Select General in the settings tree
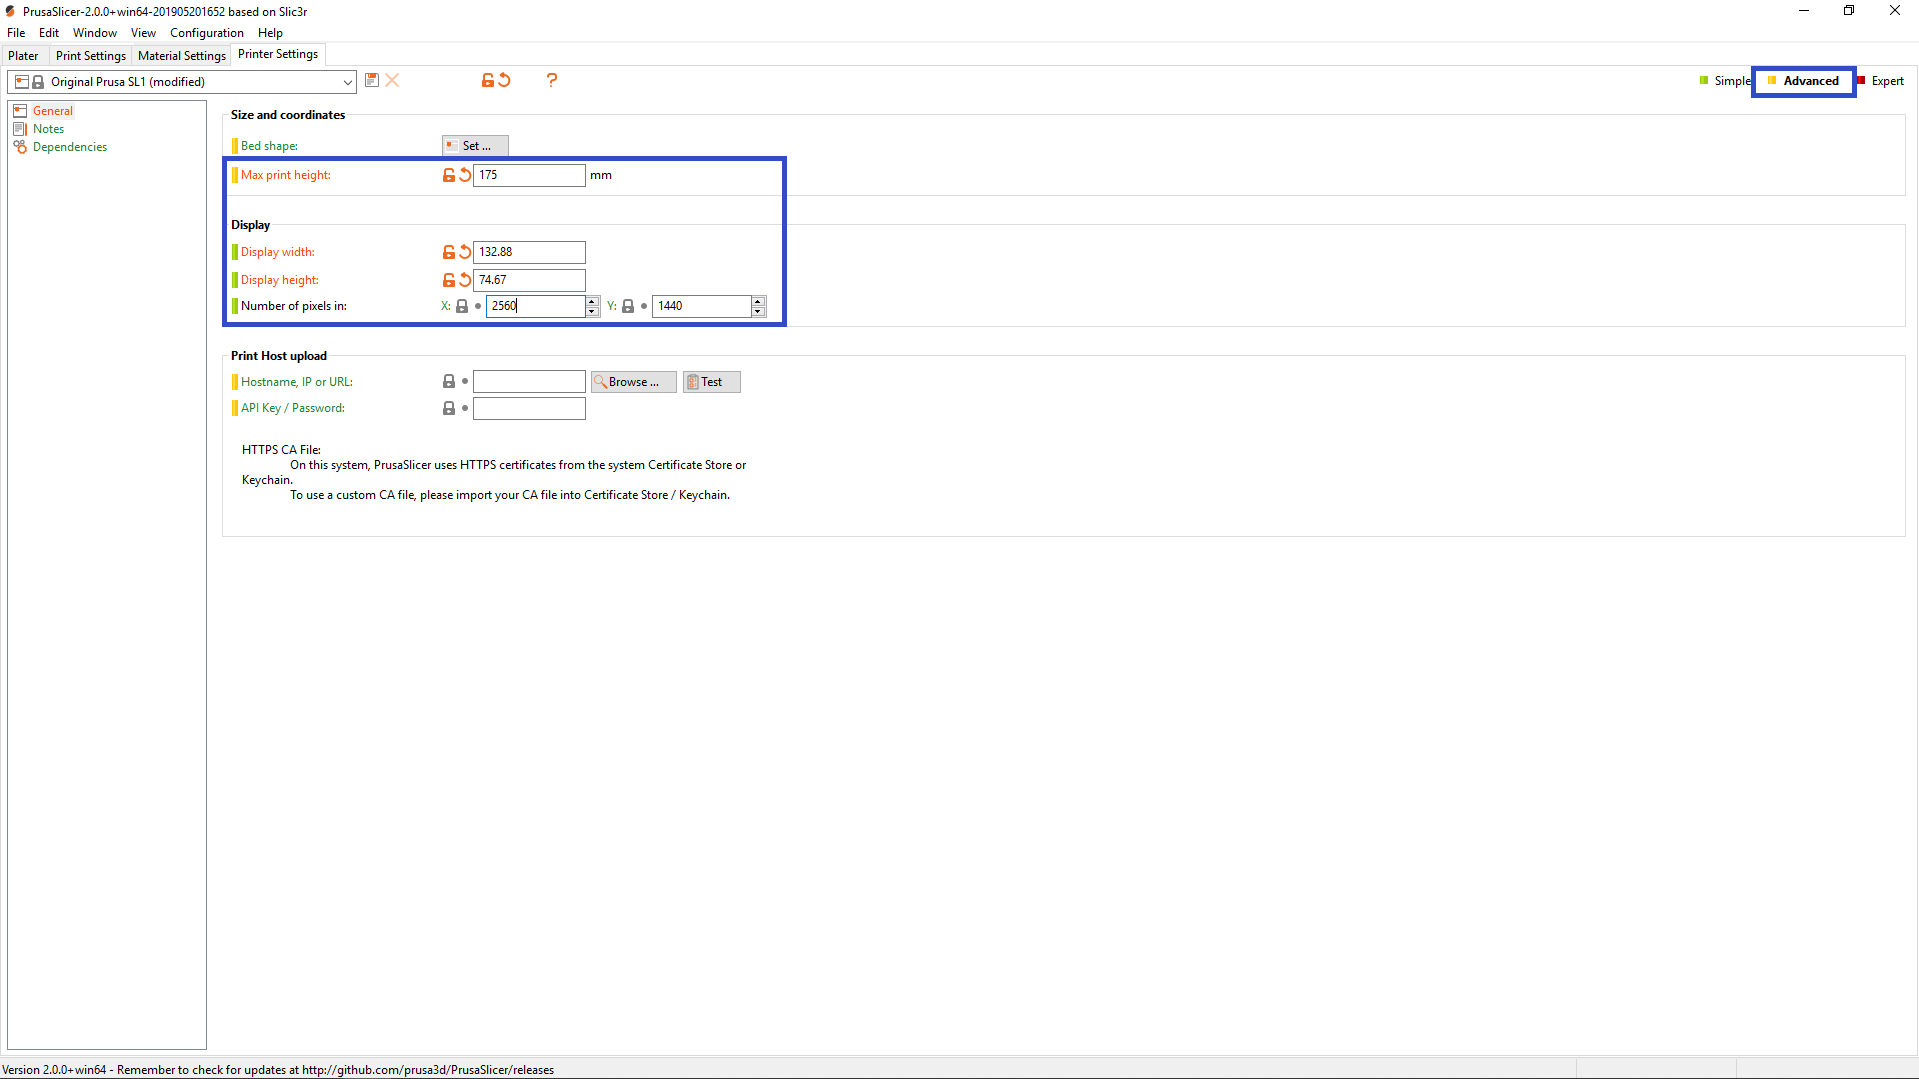The height and width of the screenshot is (1079, 1919). coord(53,111)
